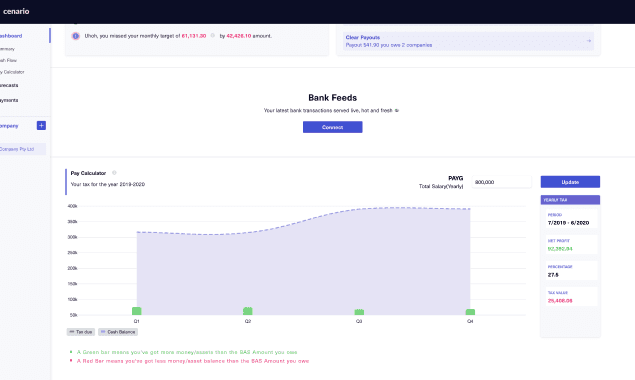Expand the Payments sidebar section
Screen dimensions: 635x380
tap(9, 100)
